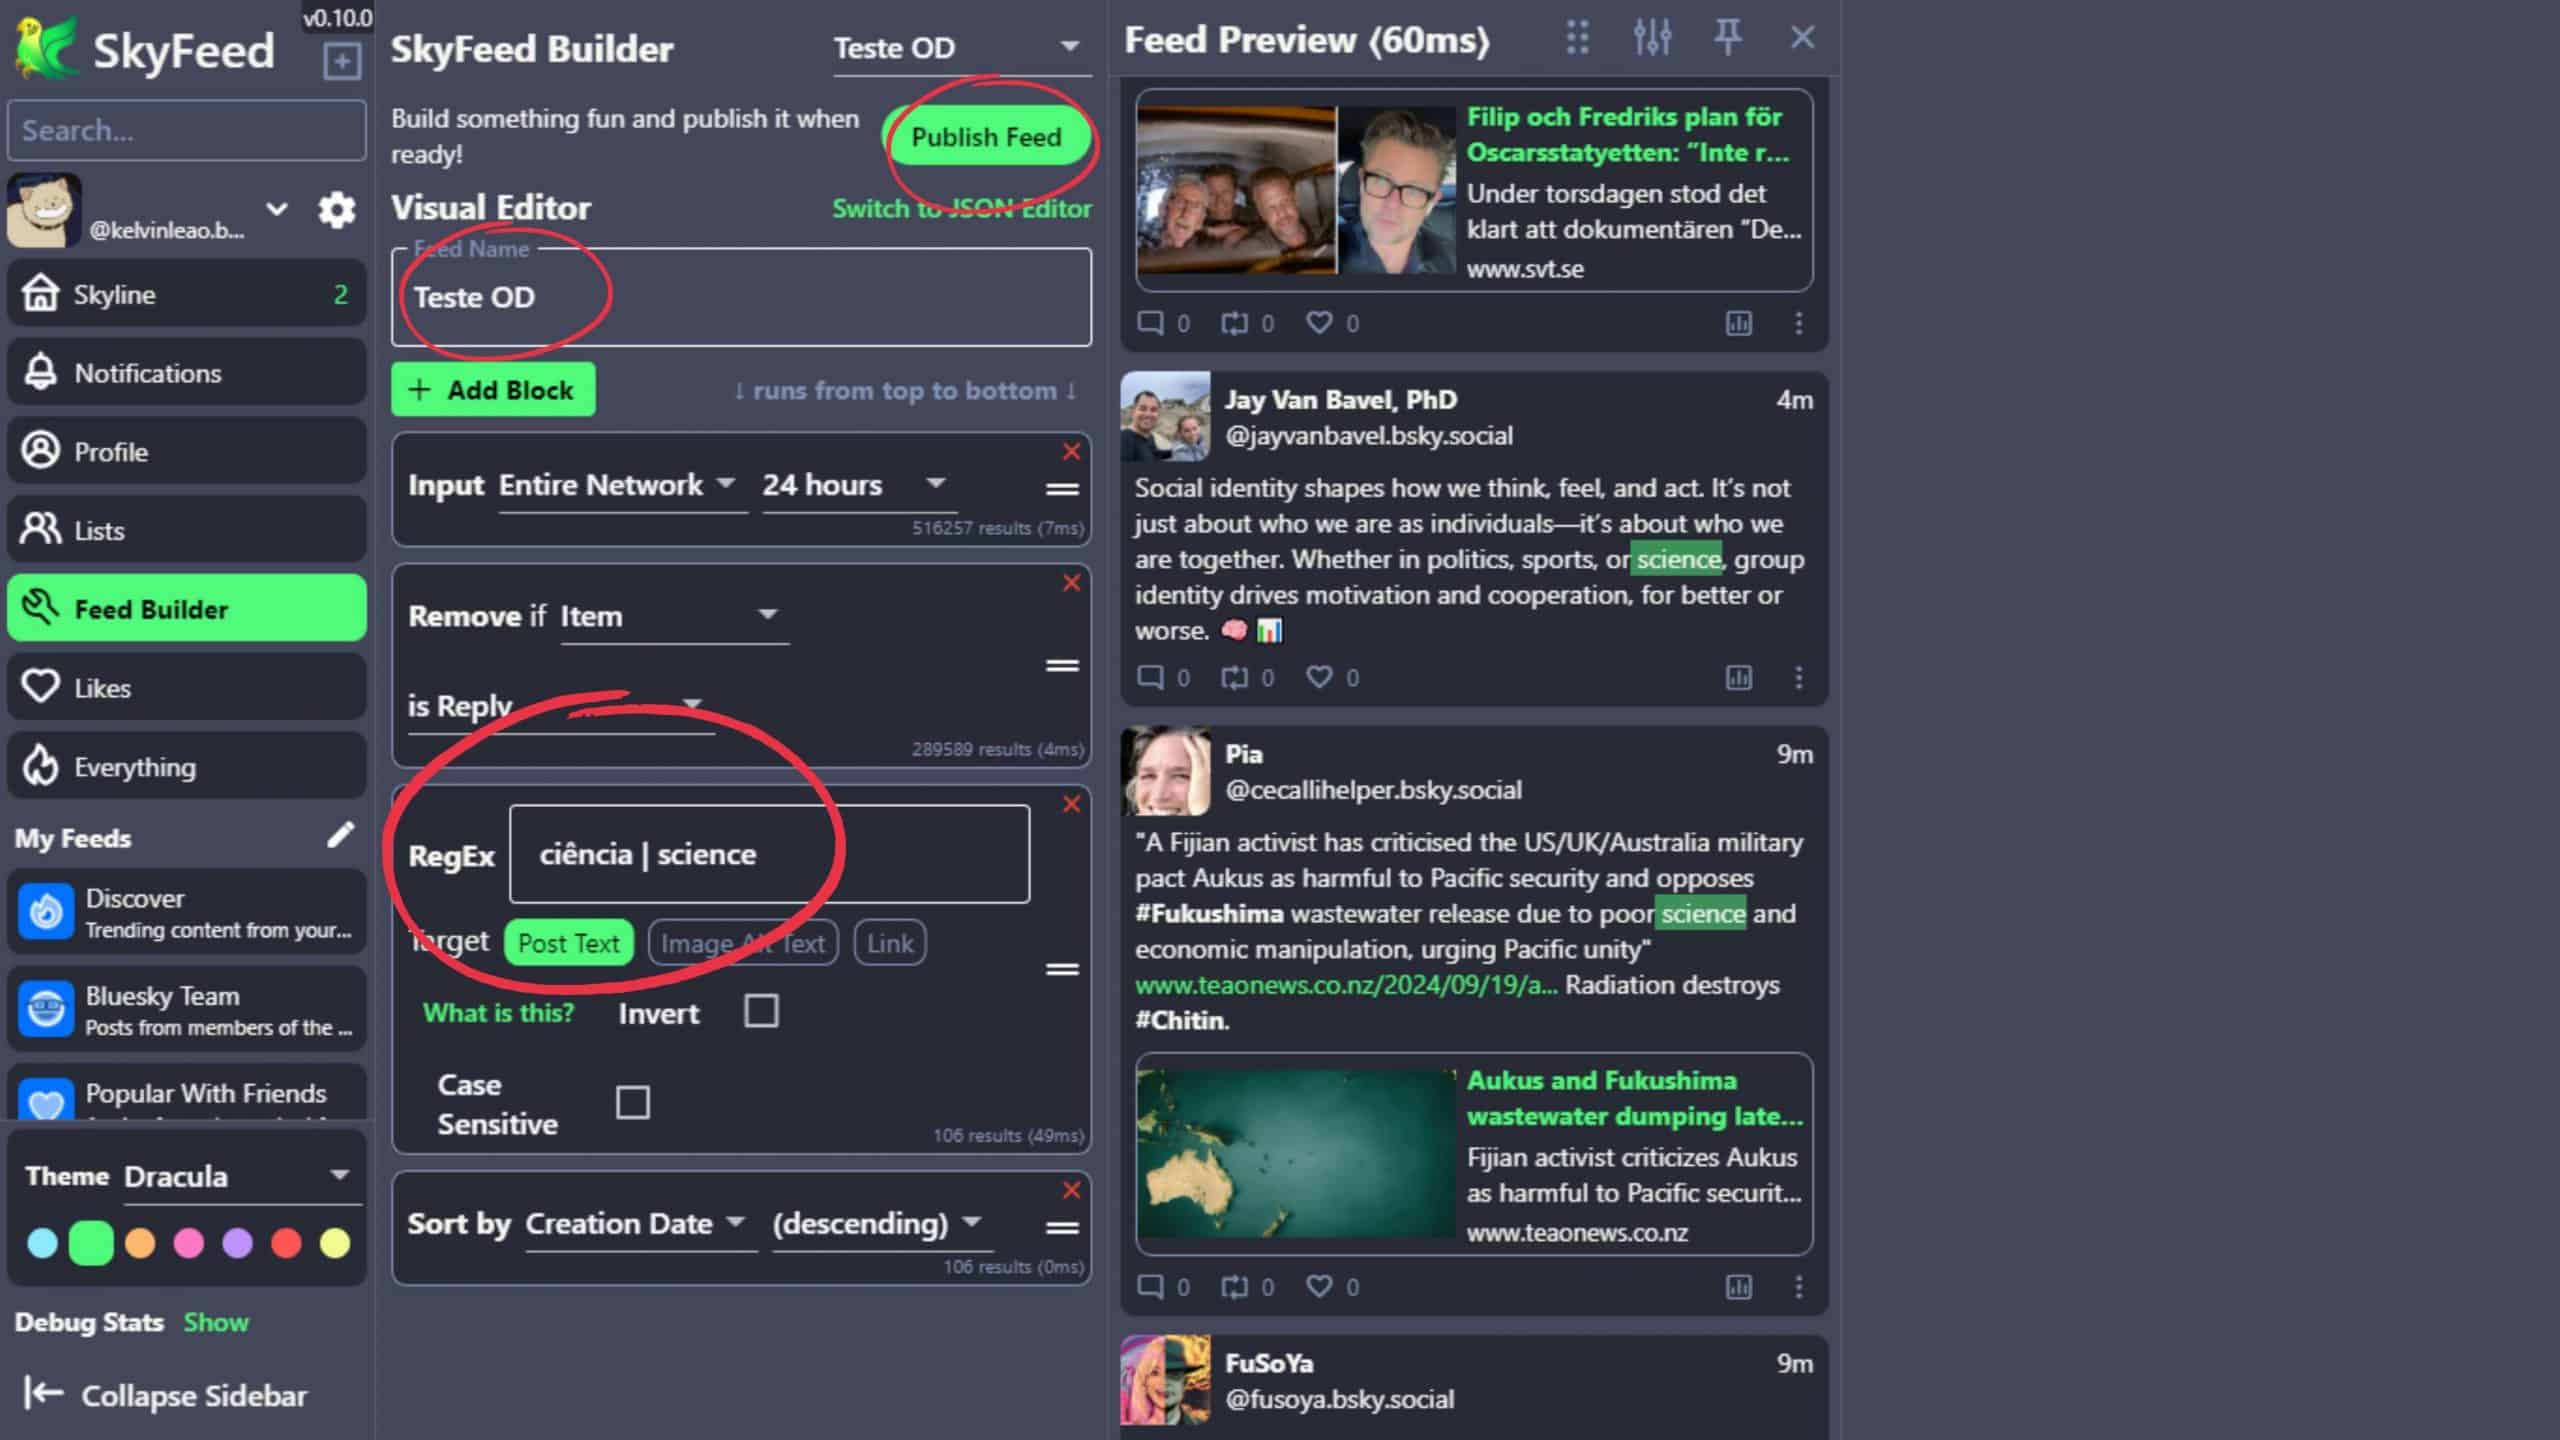Viewport: 2560px width, 1440px height.
Task: Open the Profile page
Action: pyautogui.click(x=187, y=452)
